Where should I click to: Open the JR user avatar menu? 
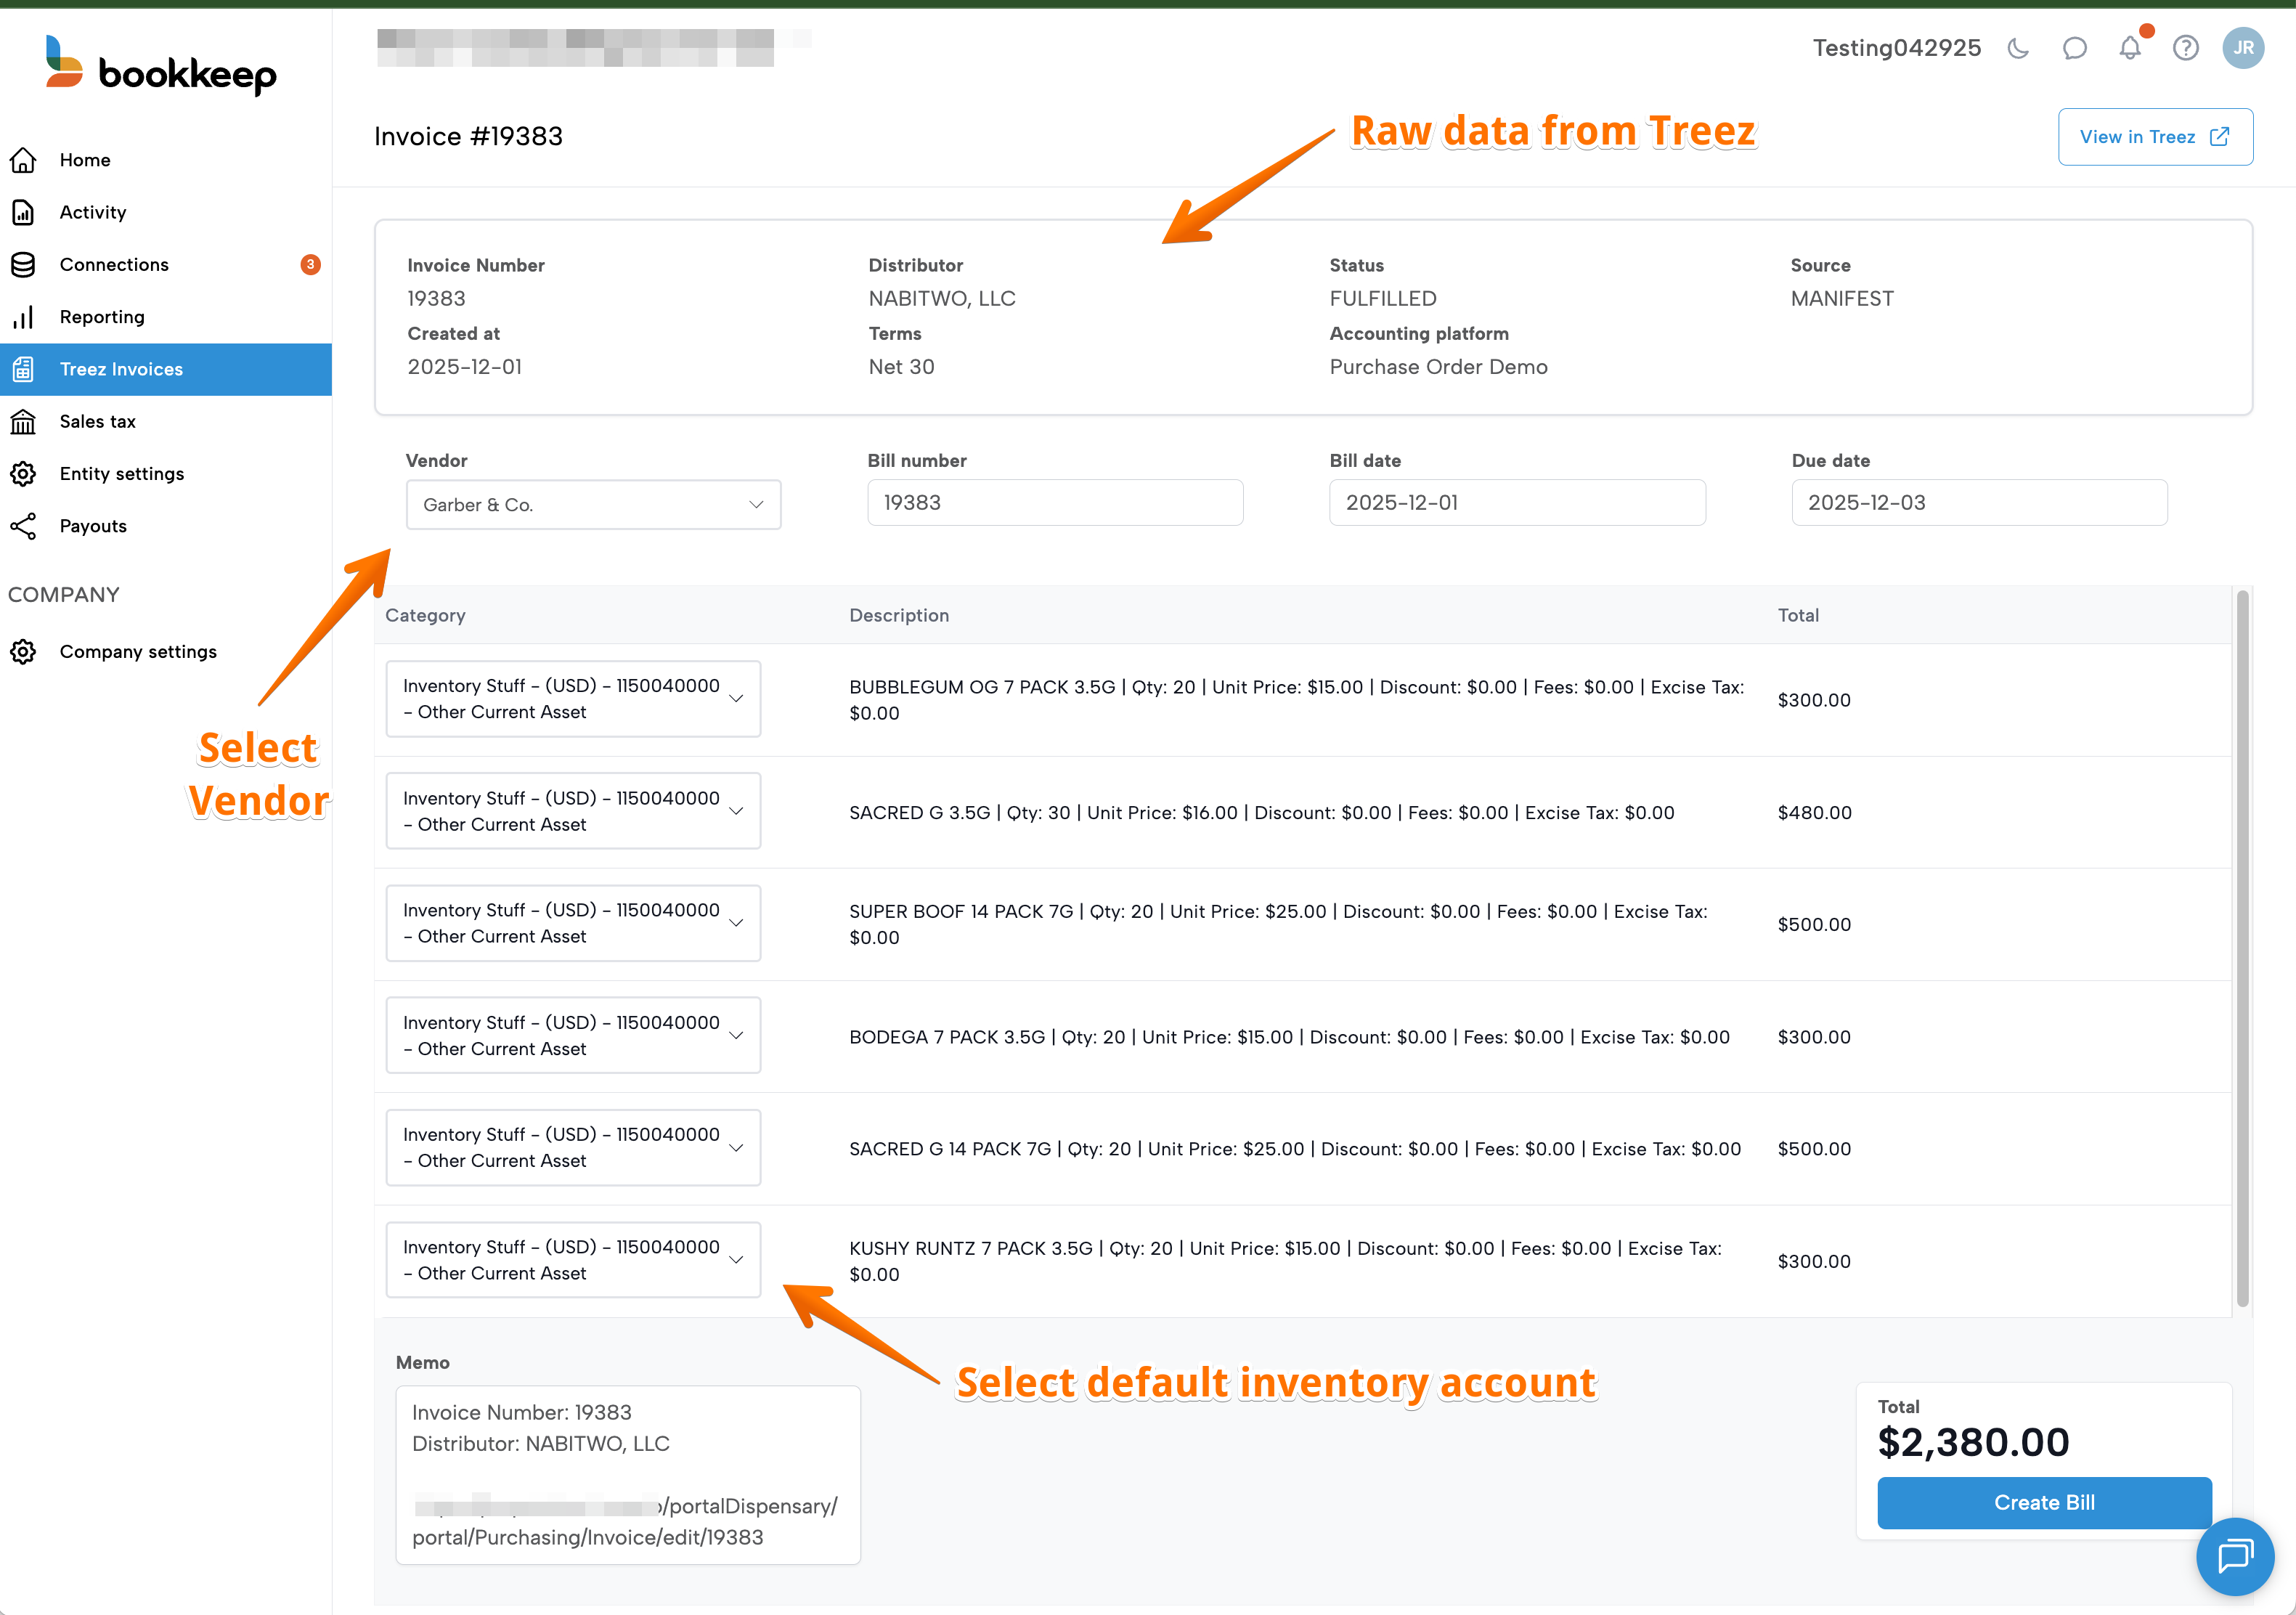2243,48
